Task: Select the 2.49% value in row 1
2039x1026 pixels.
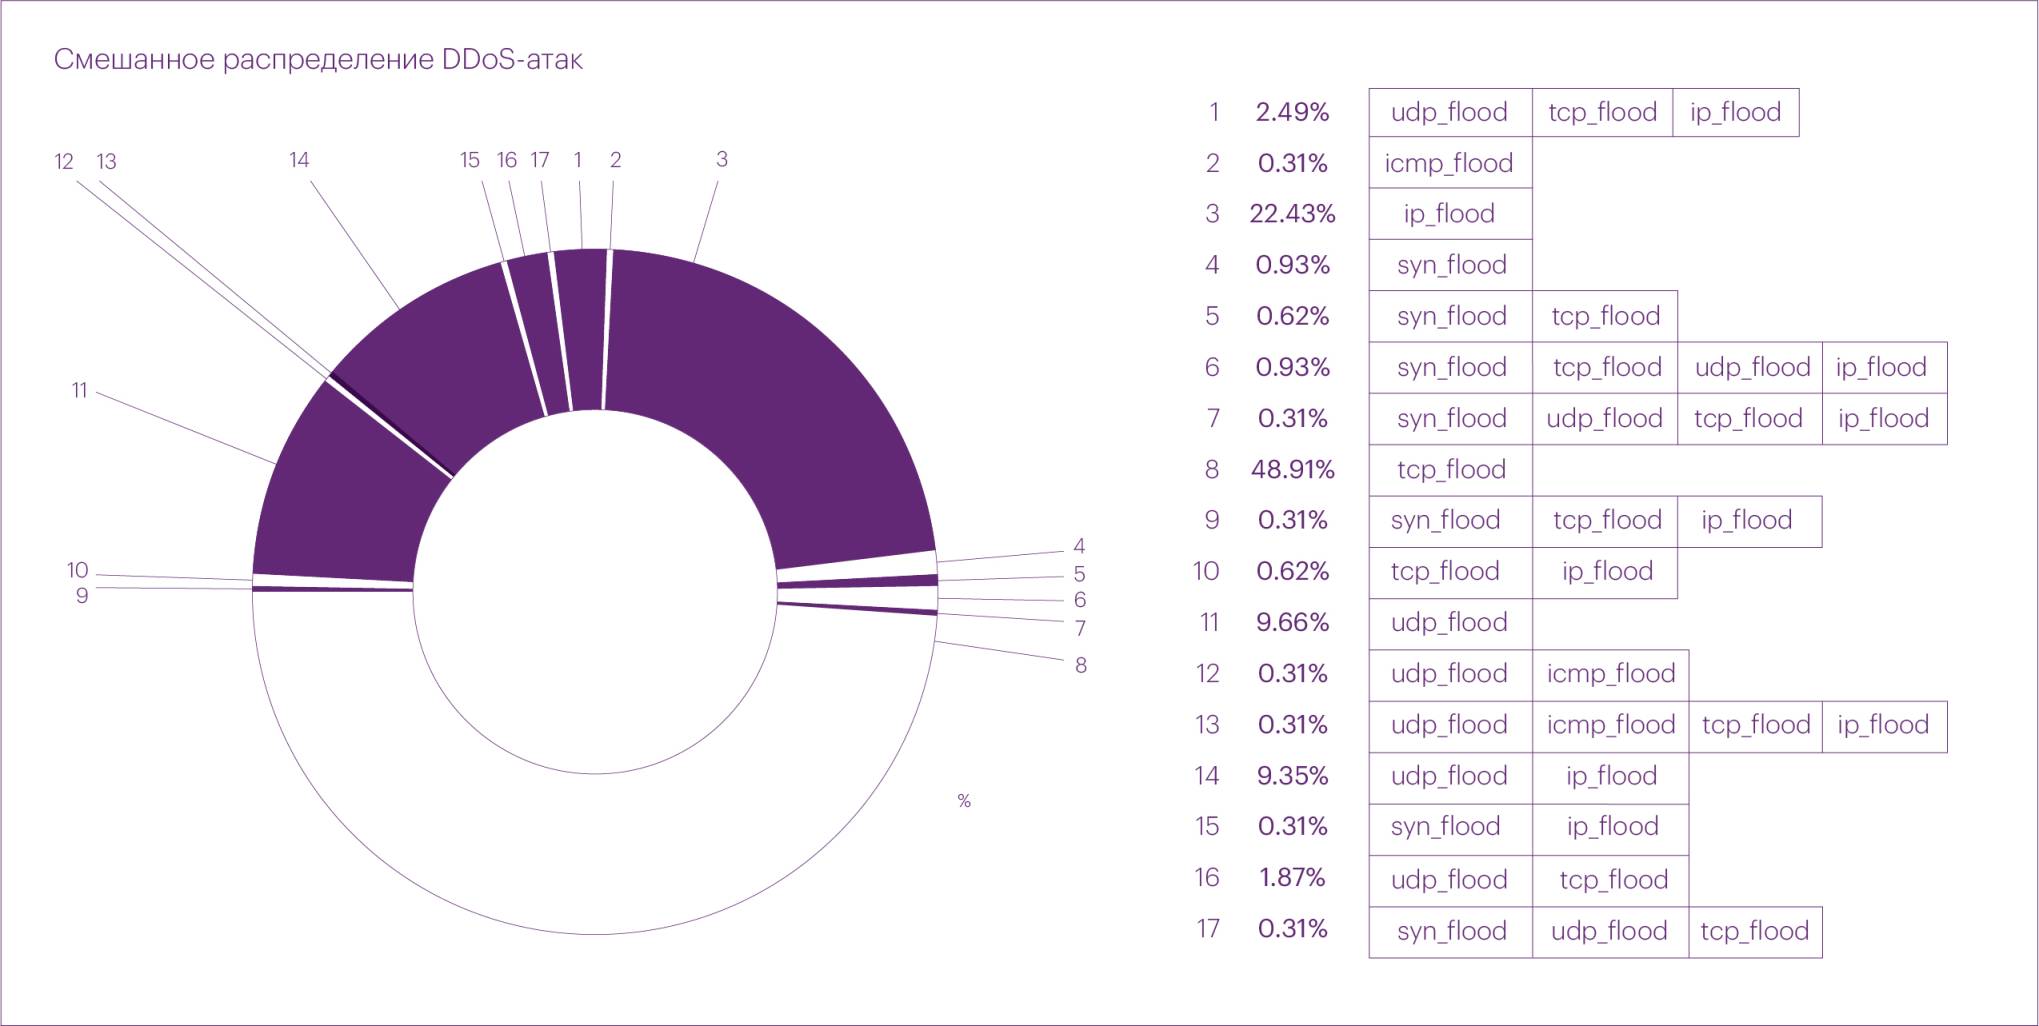Action: pos(1293,112)
